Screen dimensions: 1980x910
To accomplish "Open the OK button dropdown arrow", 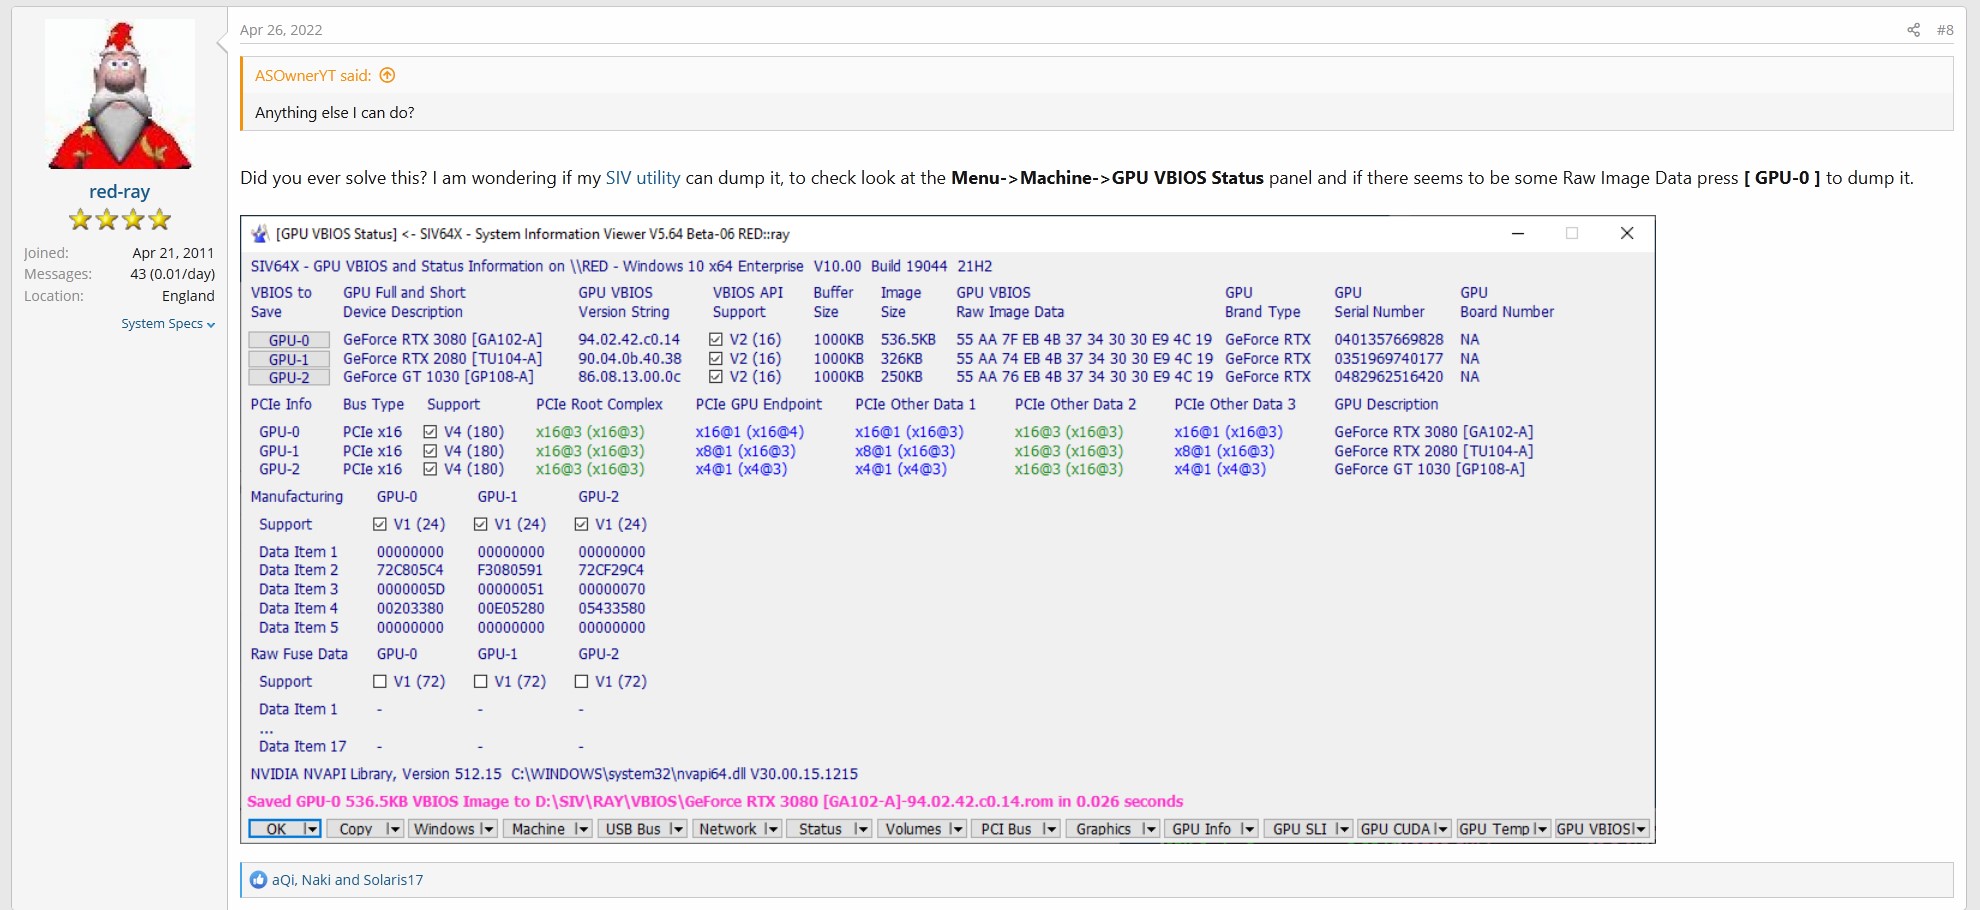I will [x=311, y=829].
